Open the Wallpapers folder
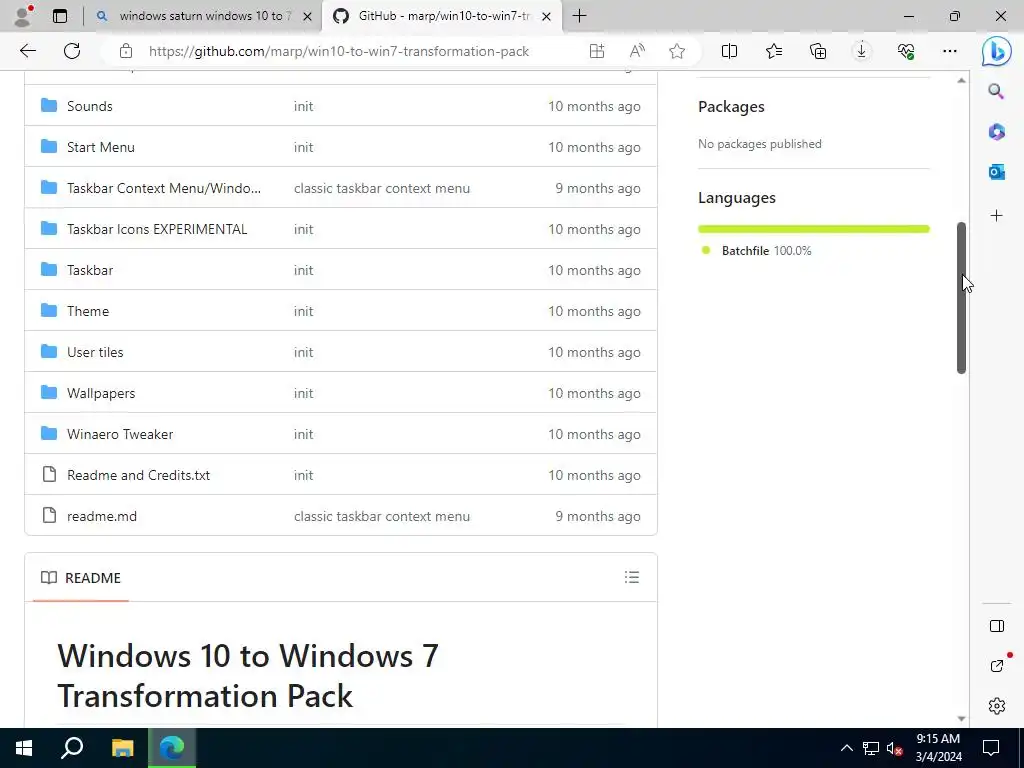The height and width of the screenshot is (768, 1024). coord(101,393)
